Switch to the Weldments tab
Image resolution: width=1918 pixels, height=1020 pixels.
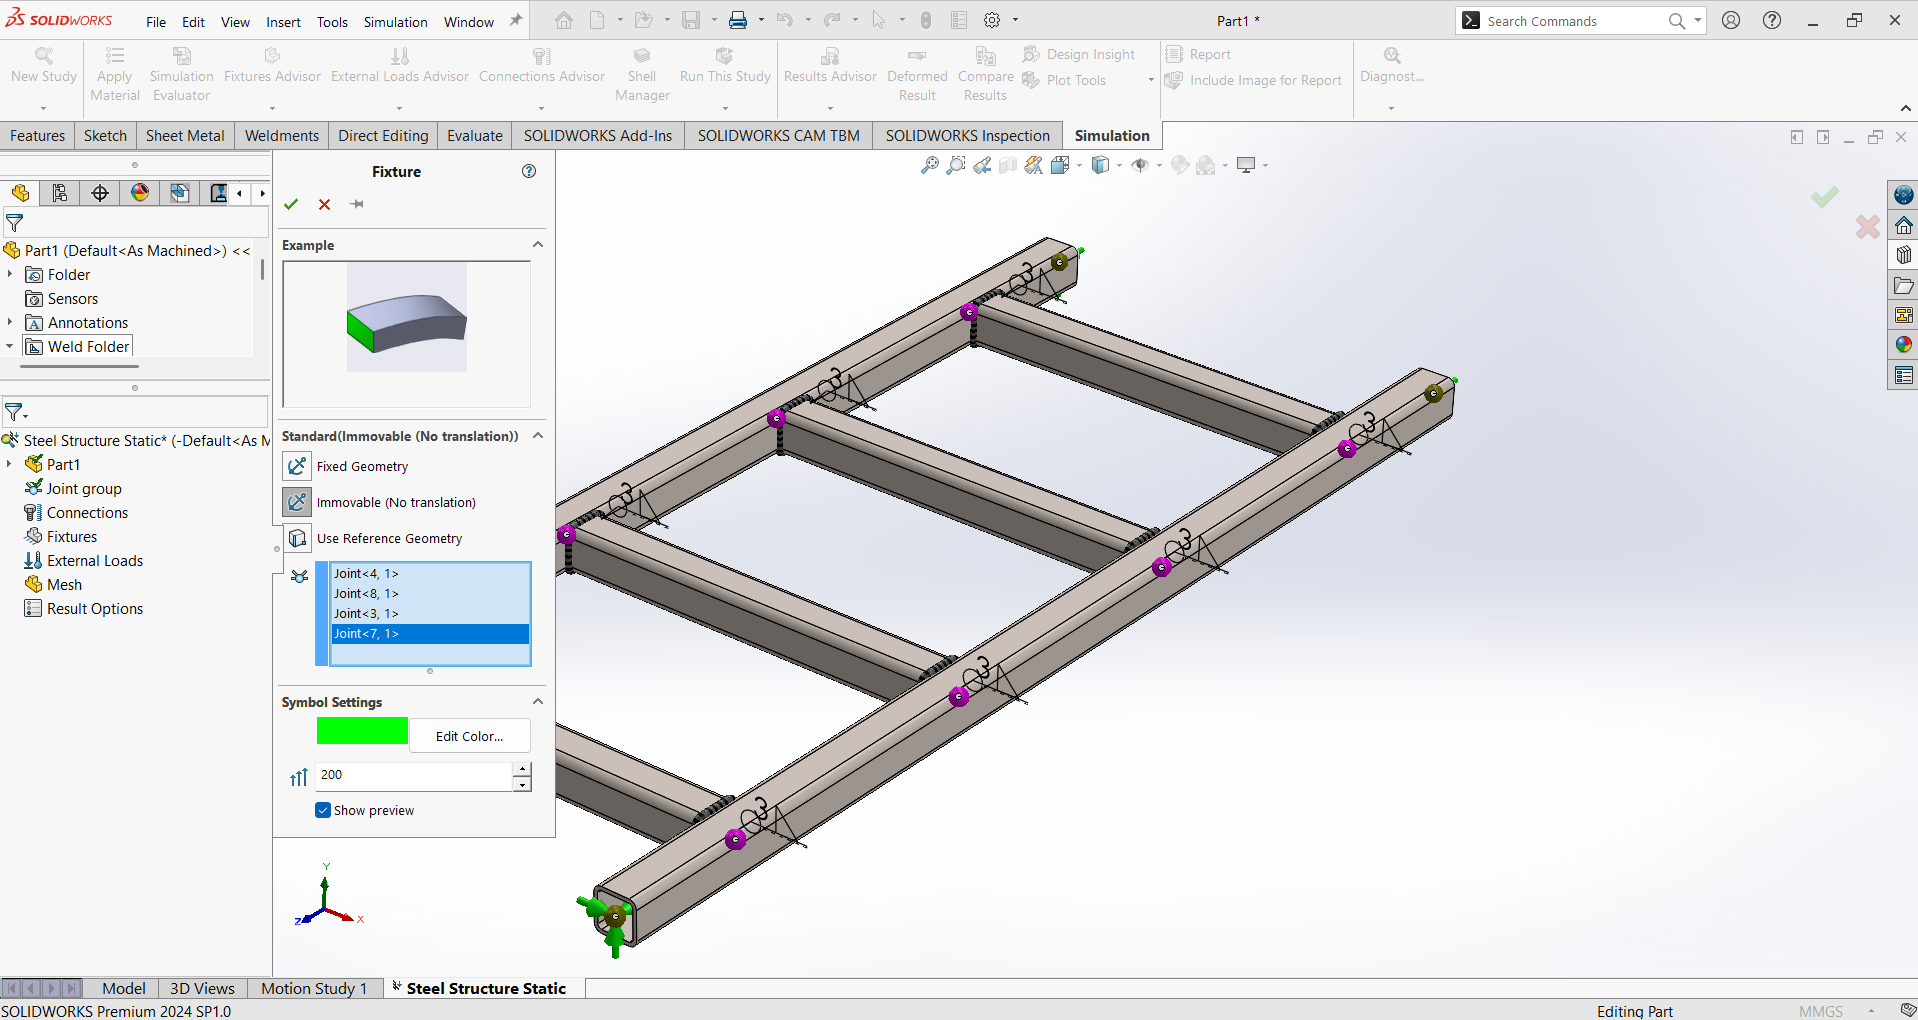click(x=282, y=136)
